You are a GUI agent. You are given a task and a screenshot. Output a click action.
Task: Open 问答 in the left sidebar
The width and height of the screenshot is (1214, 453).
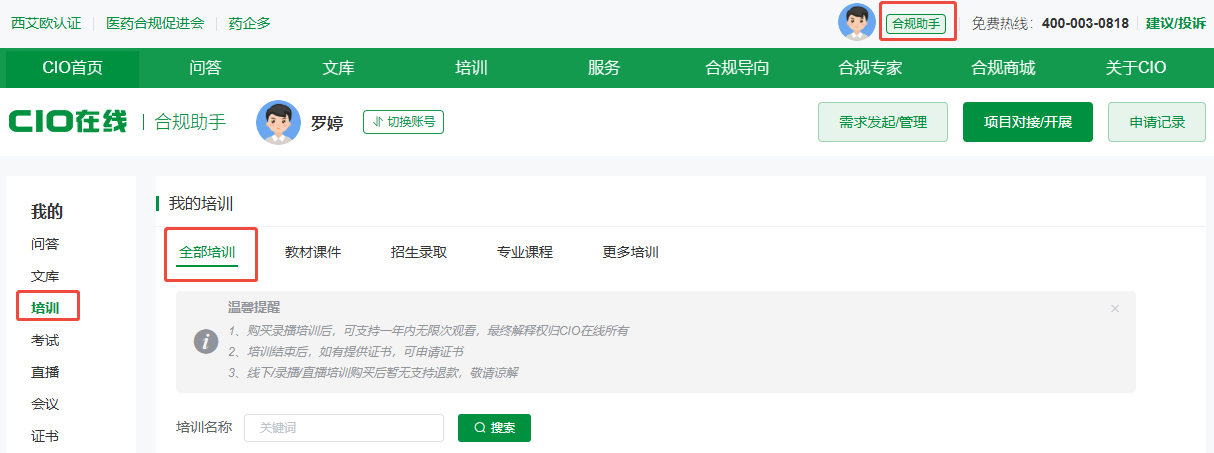click(x=45, y=244)
